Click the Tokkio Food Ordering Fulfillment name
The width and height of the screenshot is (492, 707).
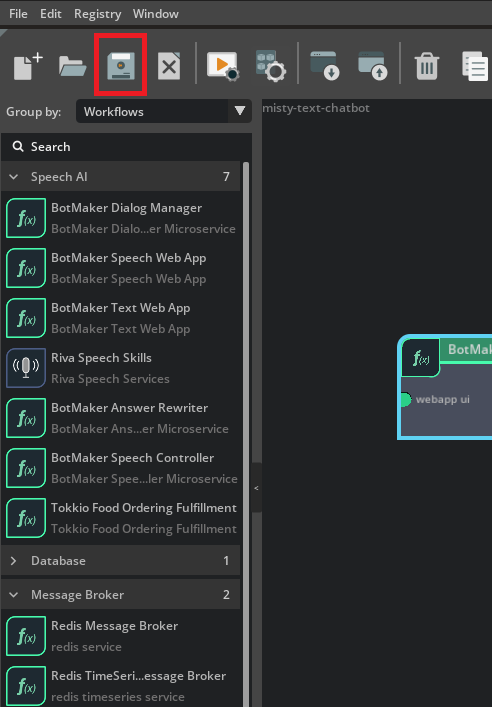point(143,508)
